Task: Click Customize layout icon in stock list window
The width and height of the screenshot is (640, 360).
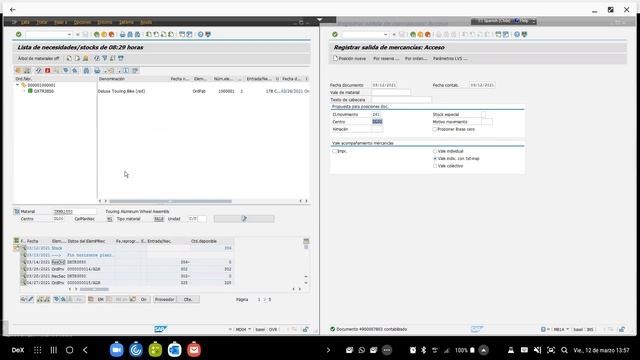Action: click(x=208, y=34)
